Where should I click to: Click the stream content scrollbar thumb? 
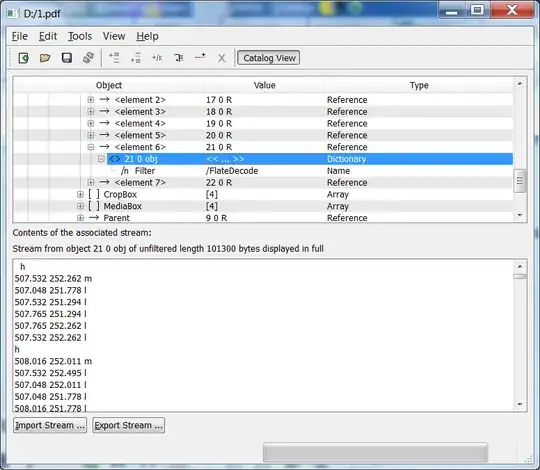tap(520, 276)
